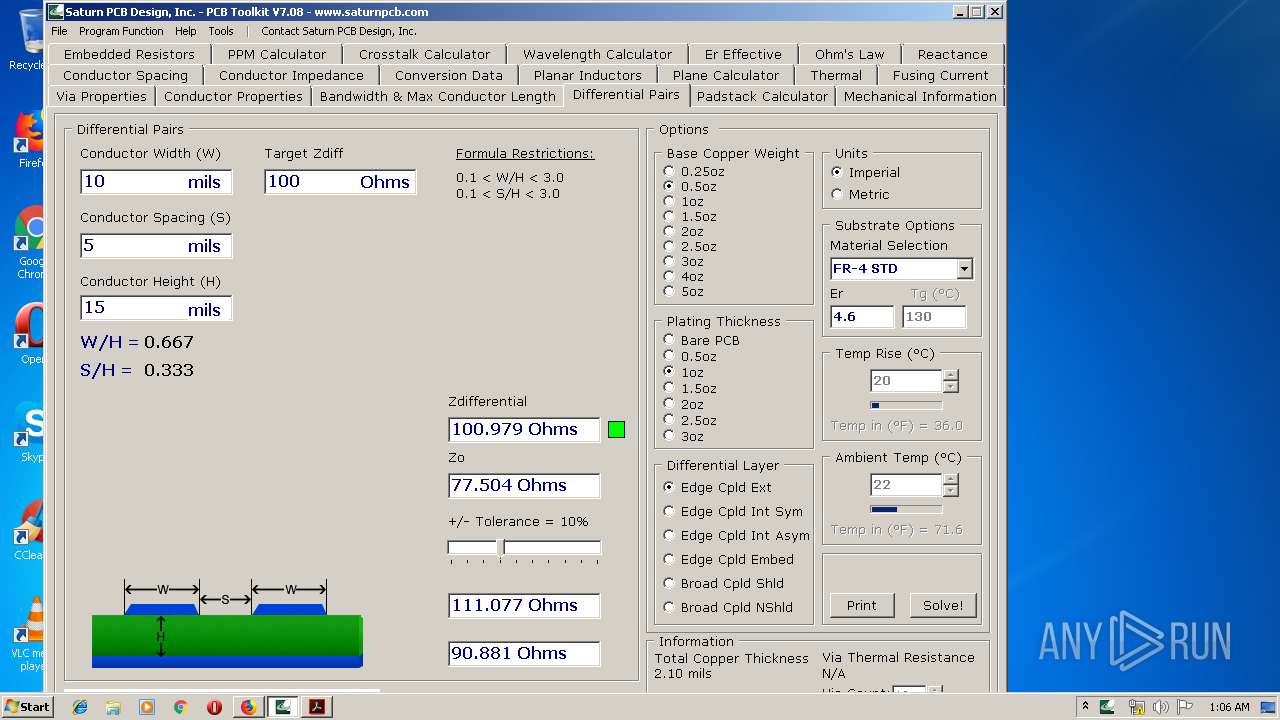Click the Temp Rise slider bar
The width and height of the screenshot is (1280, 720).
(906, 405)
